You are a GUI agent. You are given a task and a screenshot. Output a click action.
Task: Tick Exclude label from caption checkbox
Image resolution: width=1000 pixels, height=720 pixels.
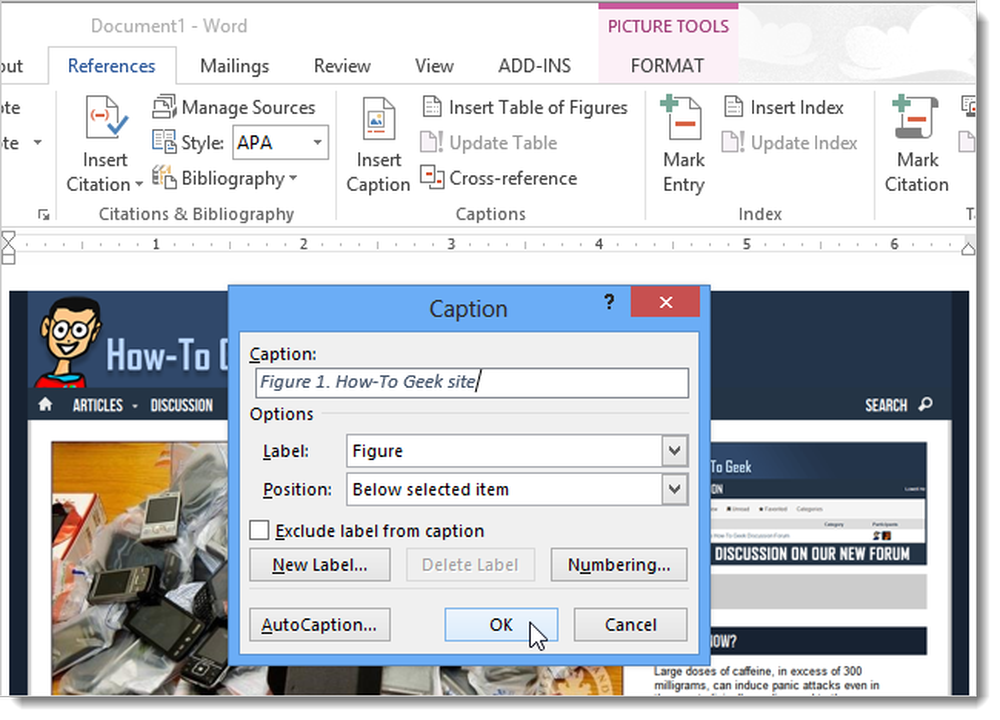pos(259,530)
